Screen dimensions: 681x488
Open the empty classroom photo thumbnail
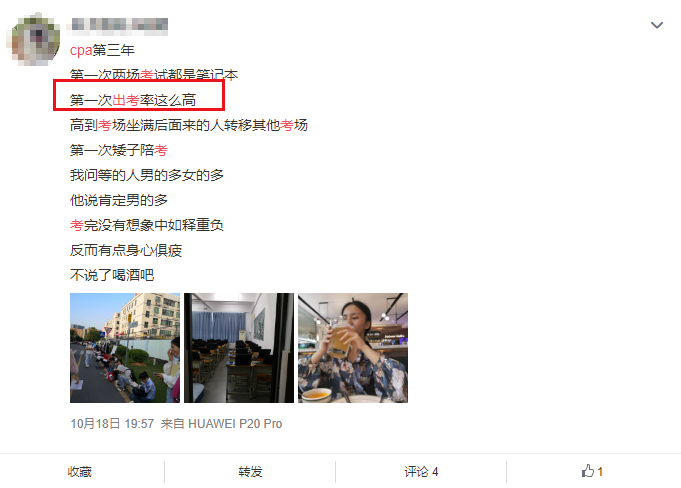[239, 348]
